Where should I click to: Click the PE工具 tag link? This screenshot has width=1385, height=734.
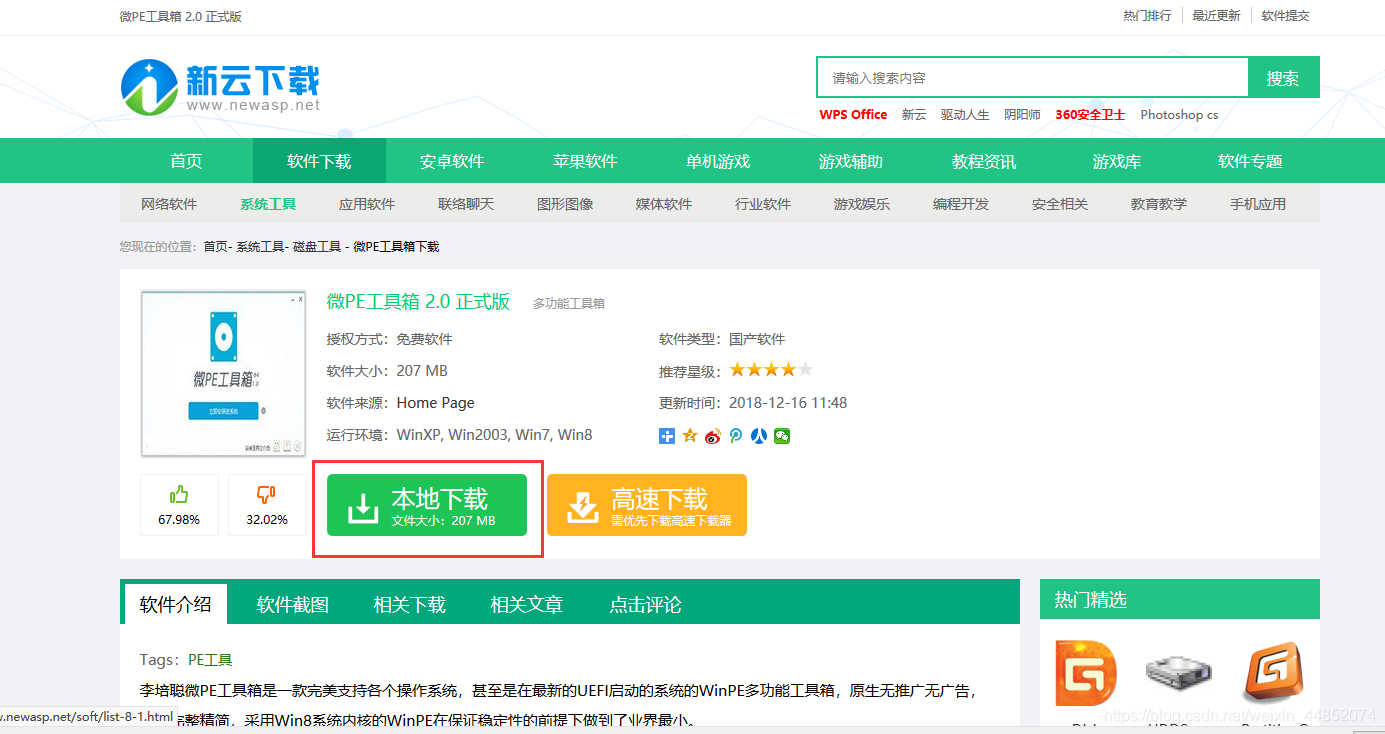point(210,660)
